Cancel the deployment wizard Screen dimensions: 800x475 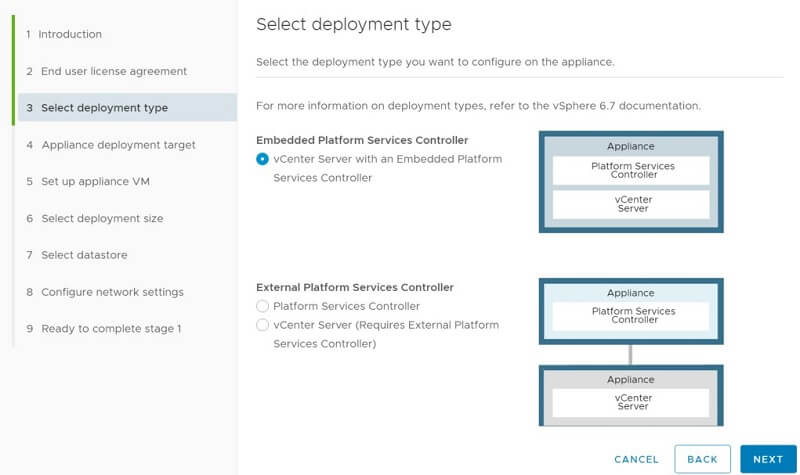tap(636, 459)
